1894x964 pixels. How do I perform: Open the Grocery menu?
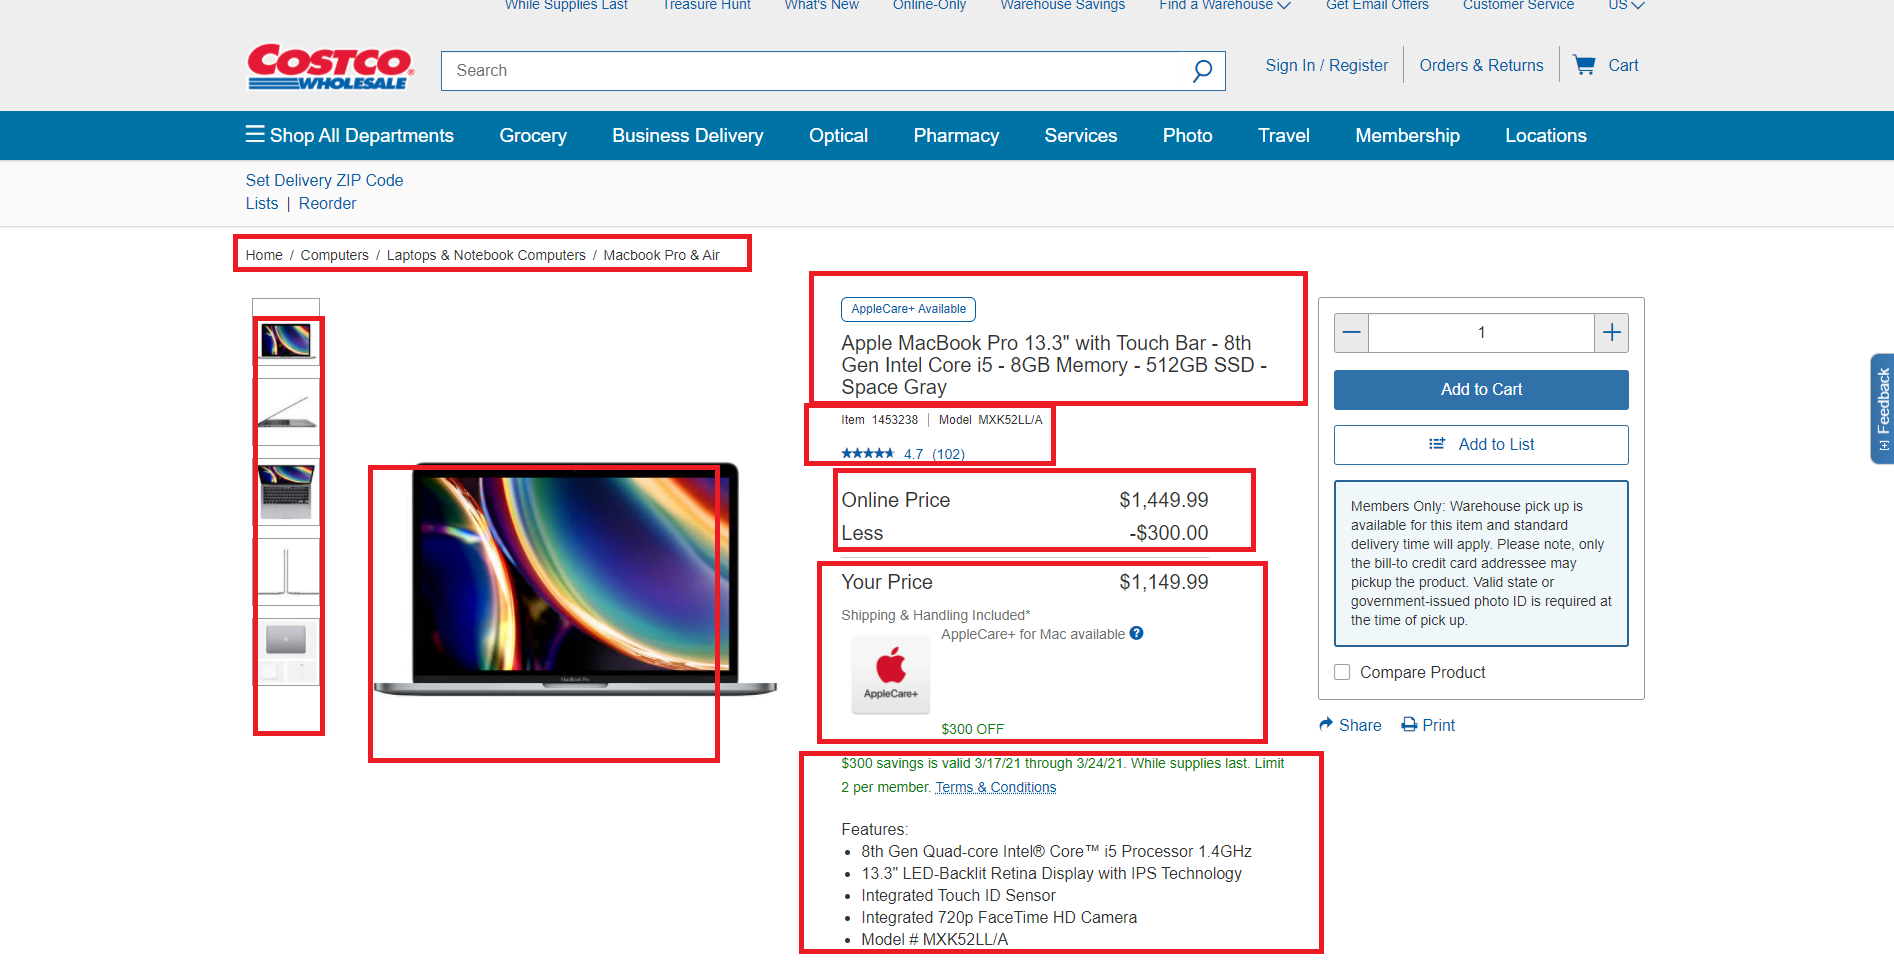tap(533, 135)
